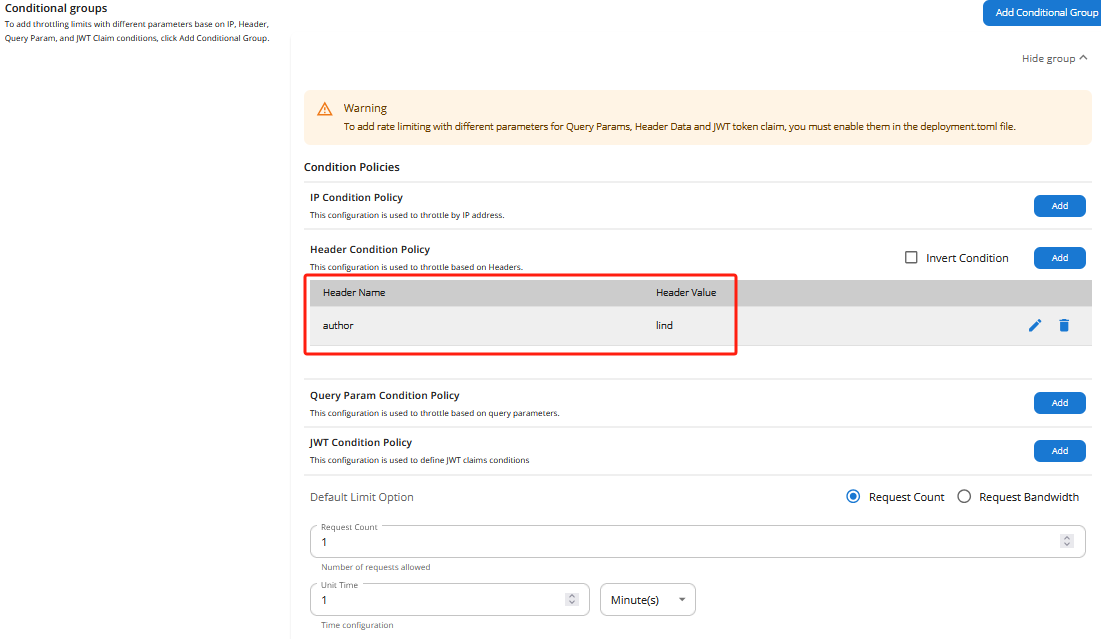
Task: Delete the author header condition row
Action: (1064, 325)
